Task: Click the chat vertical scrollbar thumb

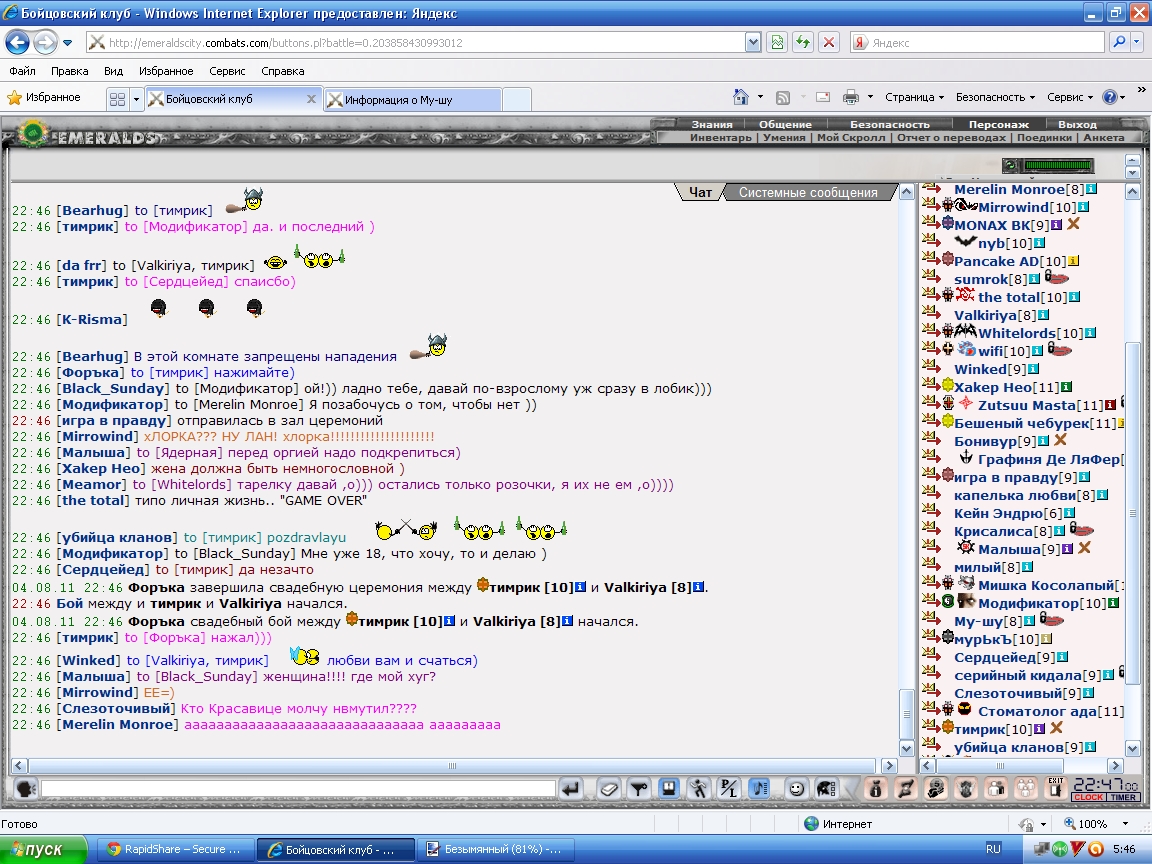Action: click(x=907, y=713)
